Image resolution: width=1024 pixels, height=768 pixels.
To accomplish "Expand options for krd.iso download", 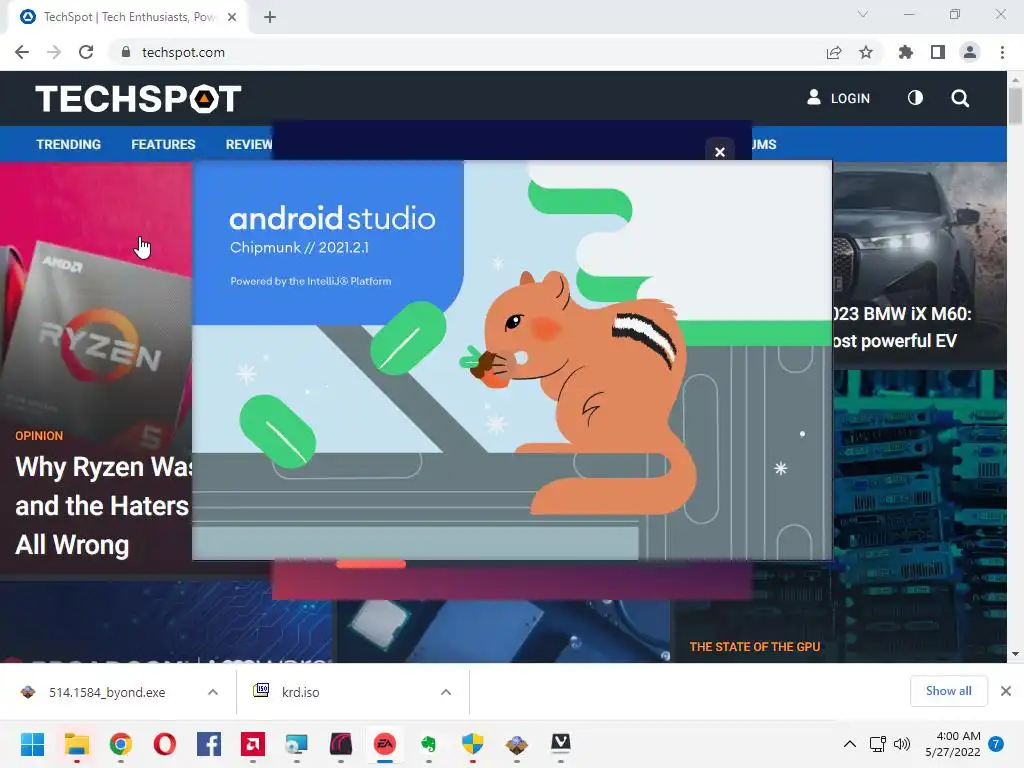I will 446,692.
